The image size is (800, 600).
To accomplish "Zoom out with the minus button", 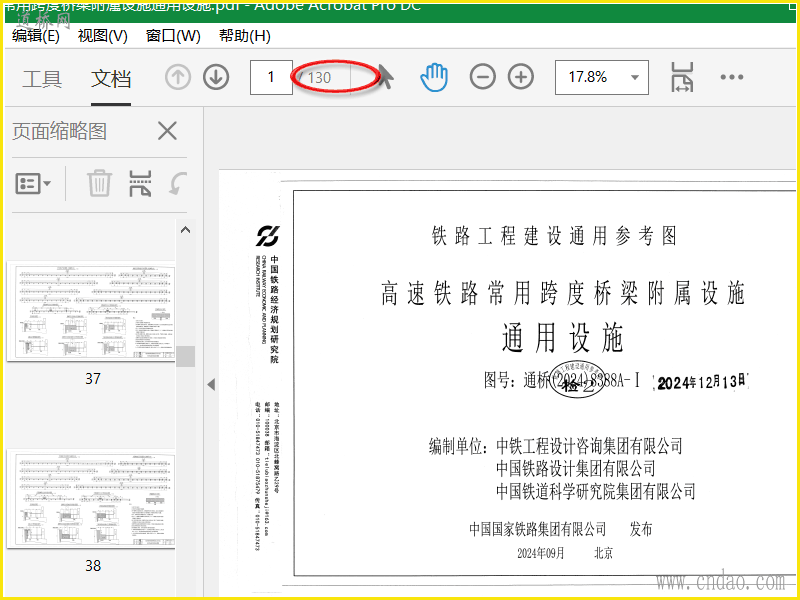I will click(x=483, y=78).
